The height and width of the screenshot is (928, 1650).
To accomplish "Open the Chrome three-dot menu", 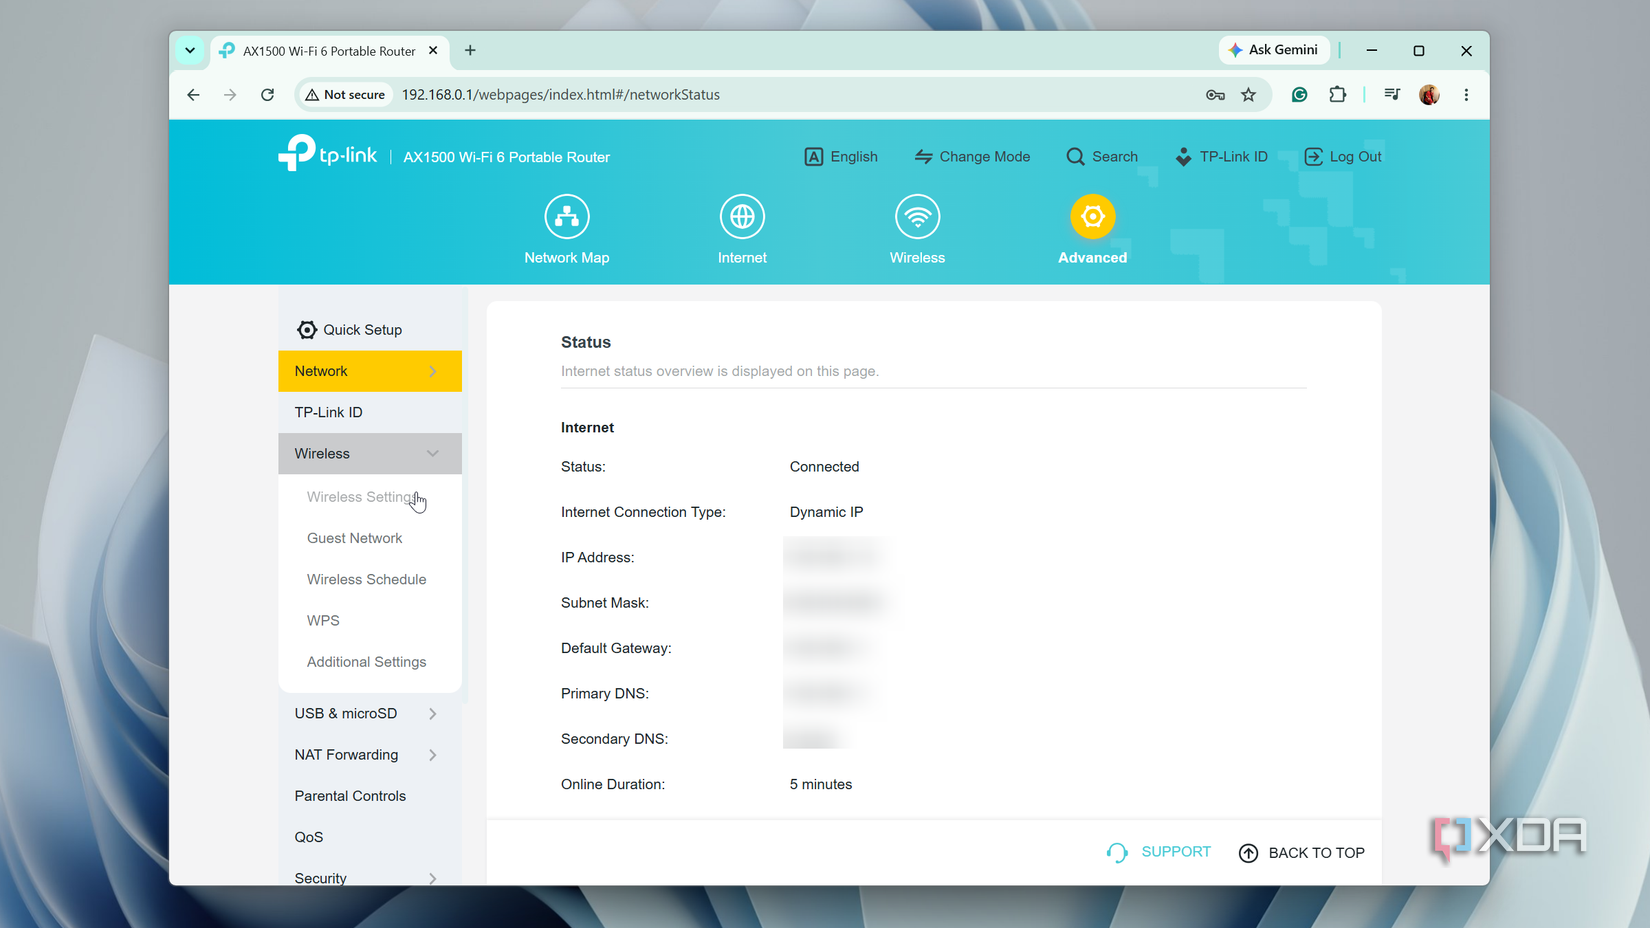I will [1466, 95].
